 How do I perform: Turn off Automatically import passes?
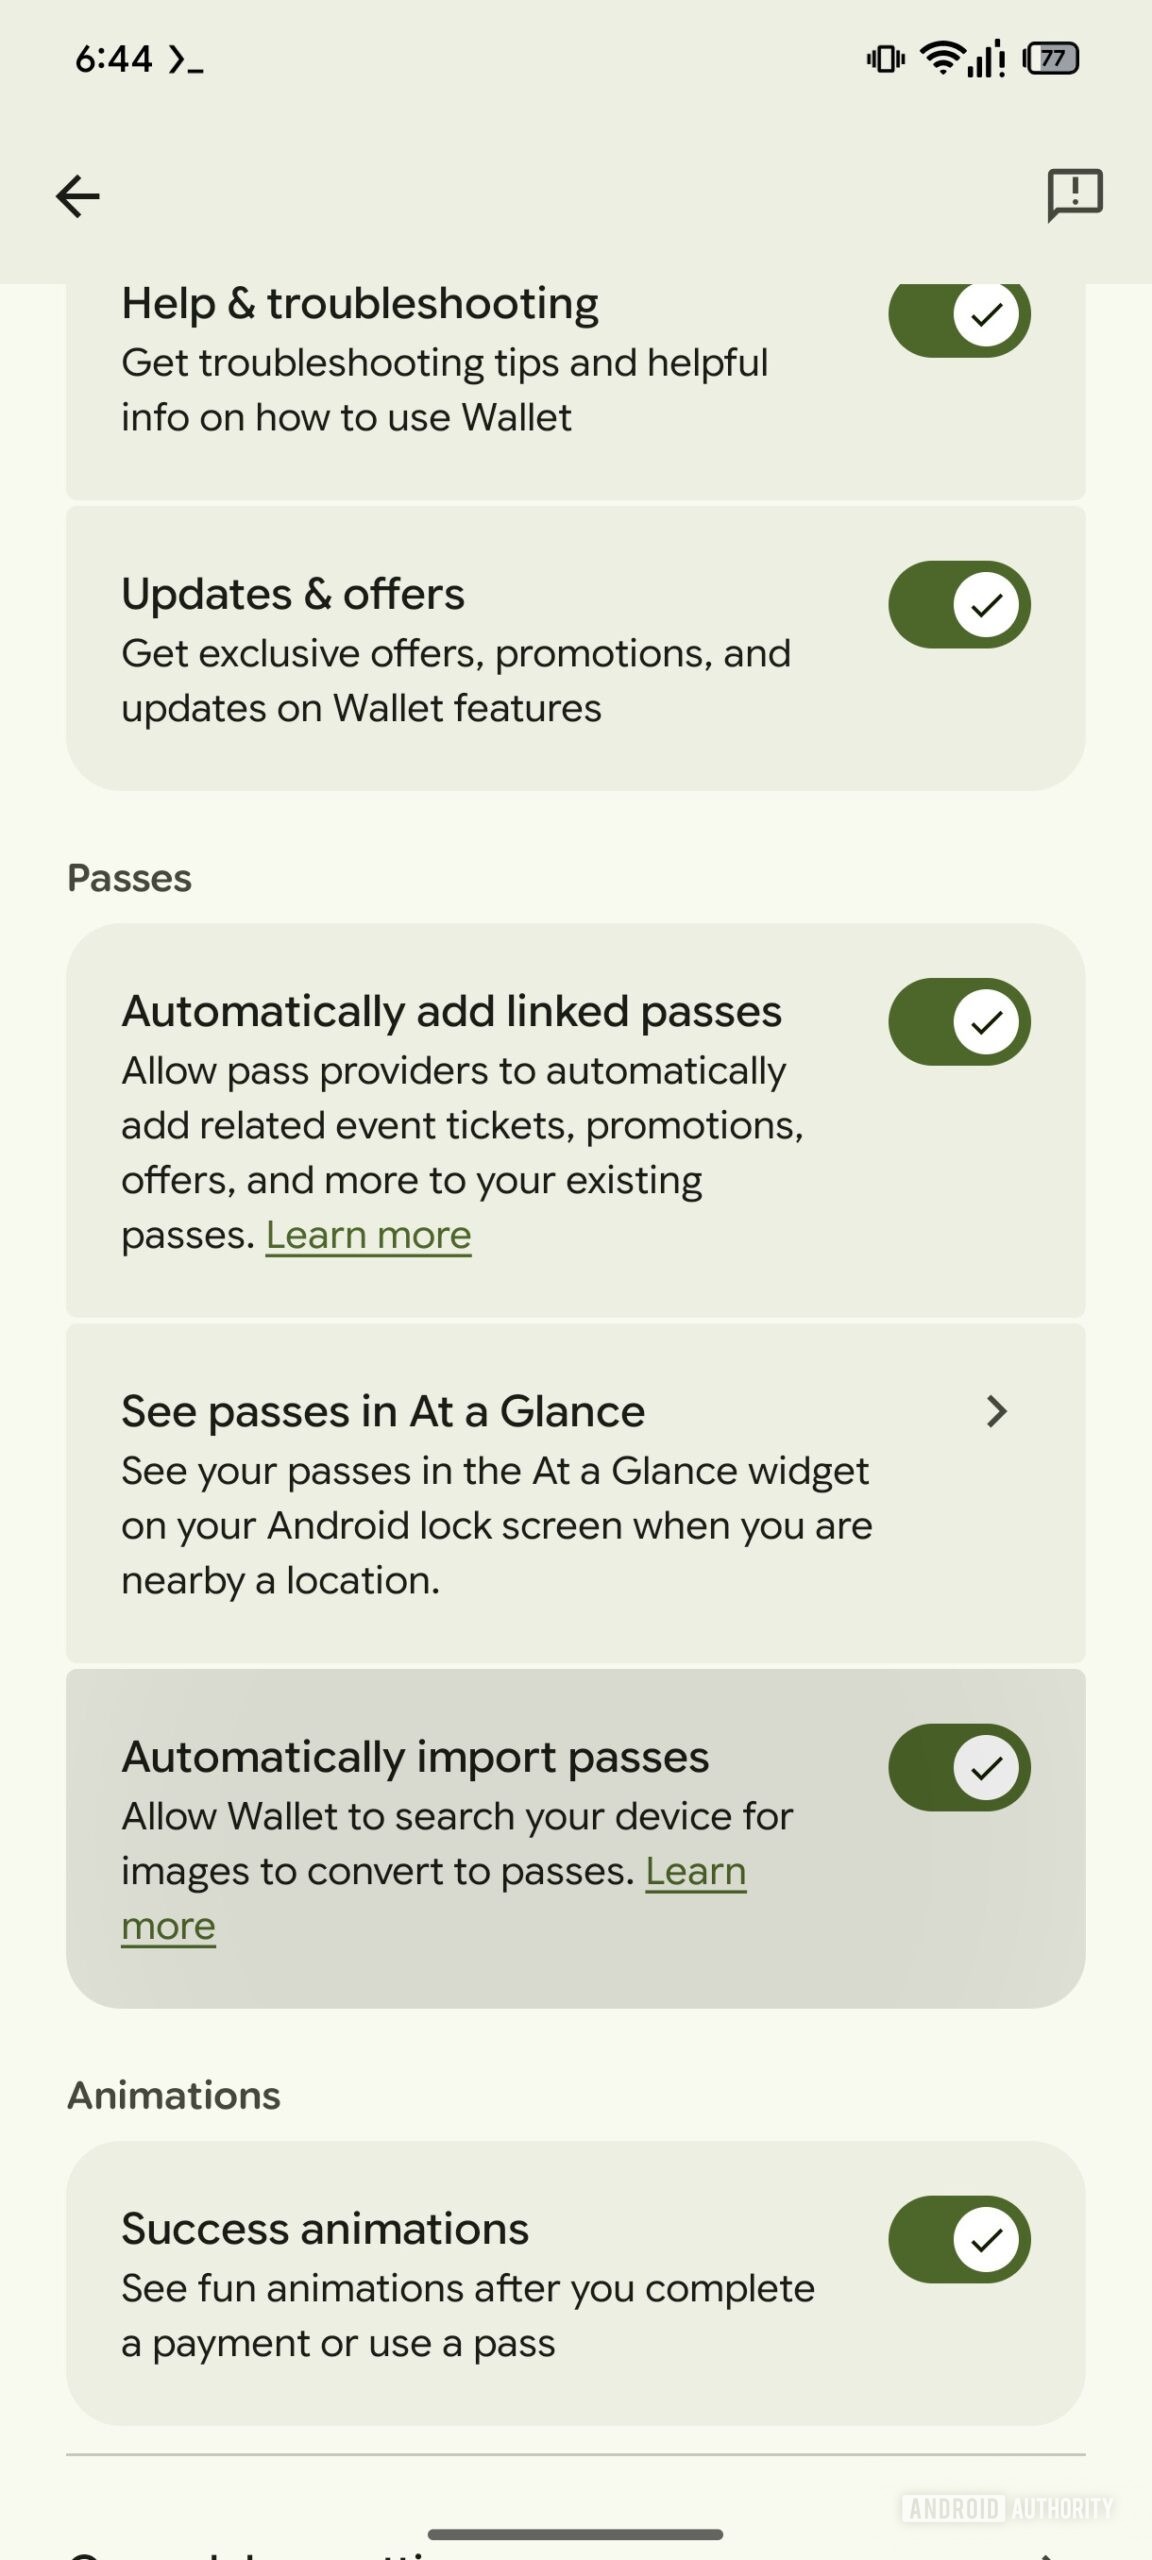coord(959,1767)
